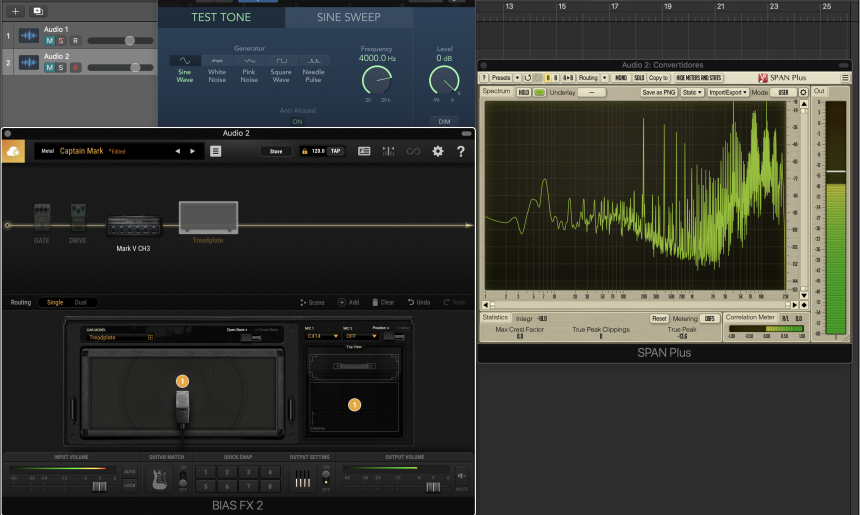Switch to TEST TONE tab
The height and width of the screenshot is (515, 860).
[x=221, y=18]
